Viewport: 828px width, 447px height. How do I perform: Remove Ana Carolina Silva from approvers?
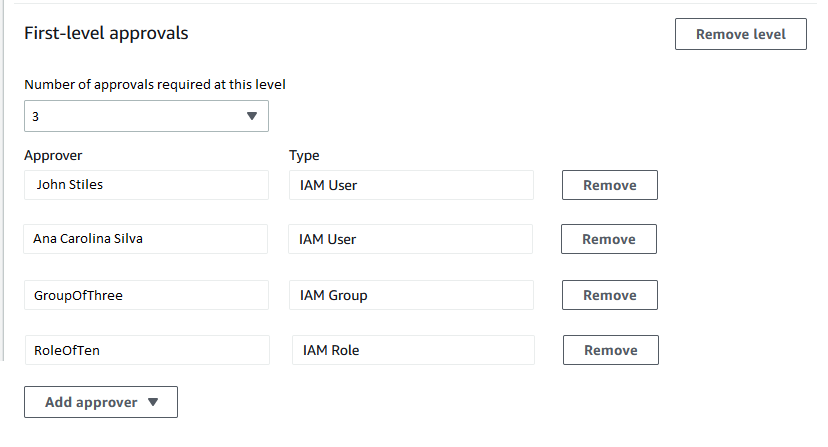608,239
